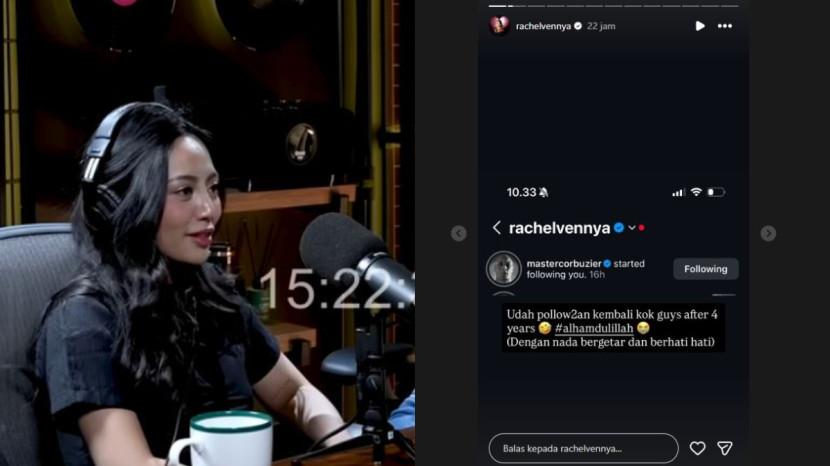This screenshot has height=466, width=830.
Task: Tap the back chevron beside rachelvennya title
Action: coord(497,228)
